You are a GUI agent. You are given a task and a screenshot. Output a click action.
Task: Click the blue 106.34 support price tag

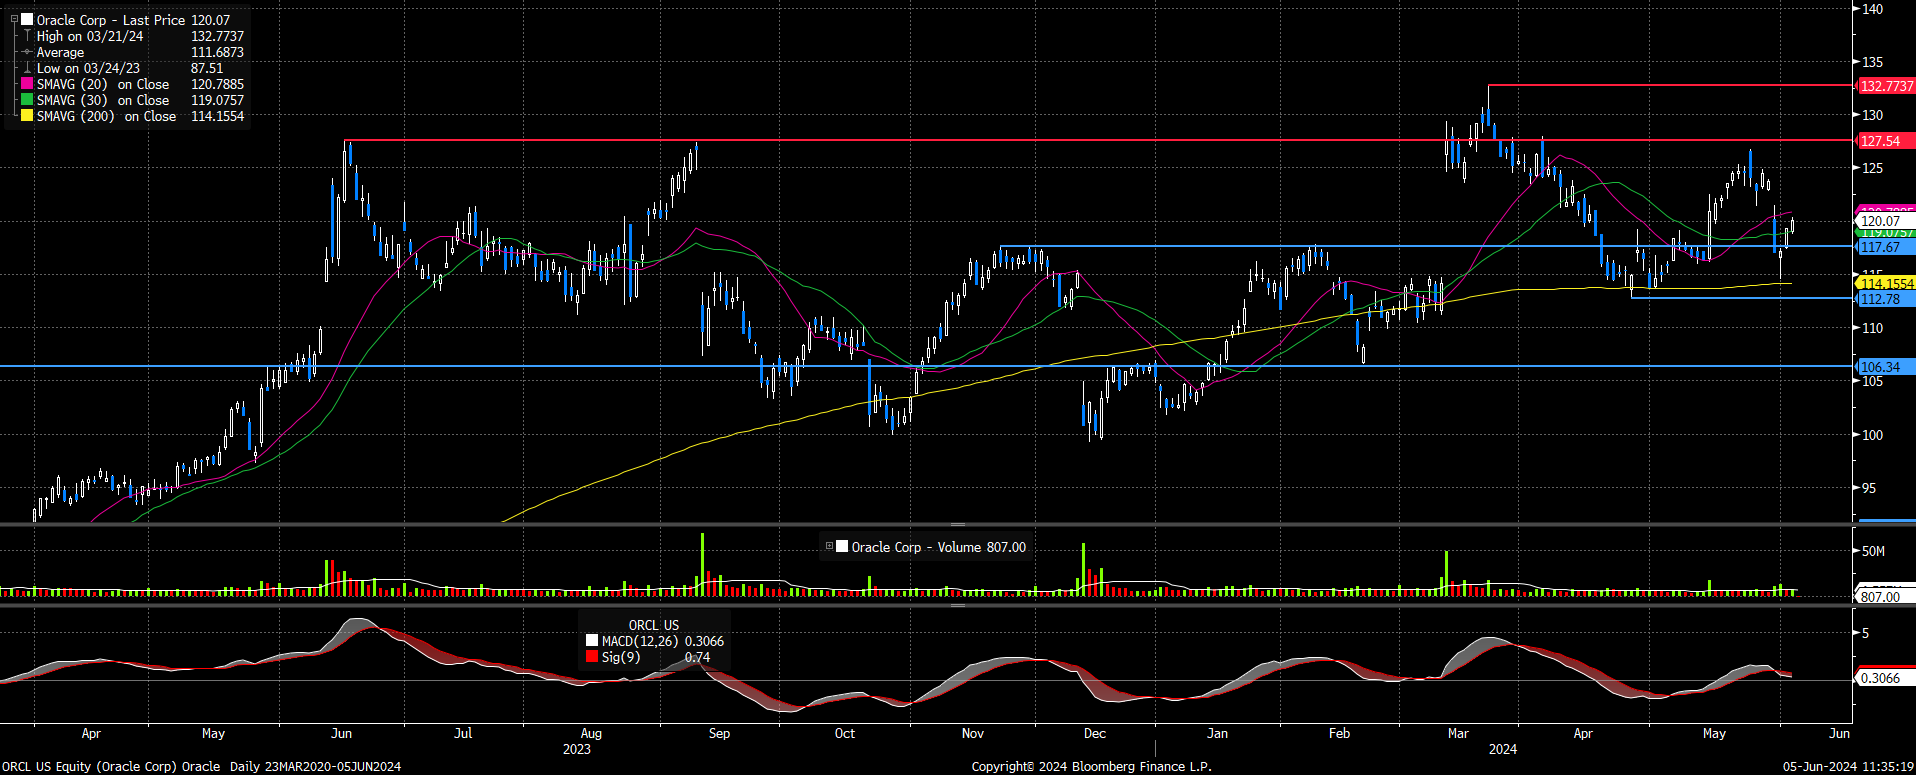(1886, 367)
